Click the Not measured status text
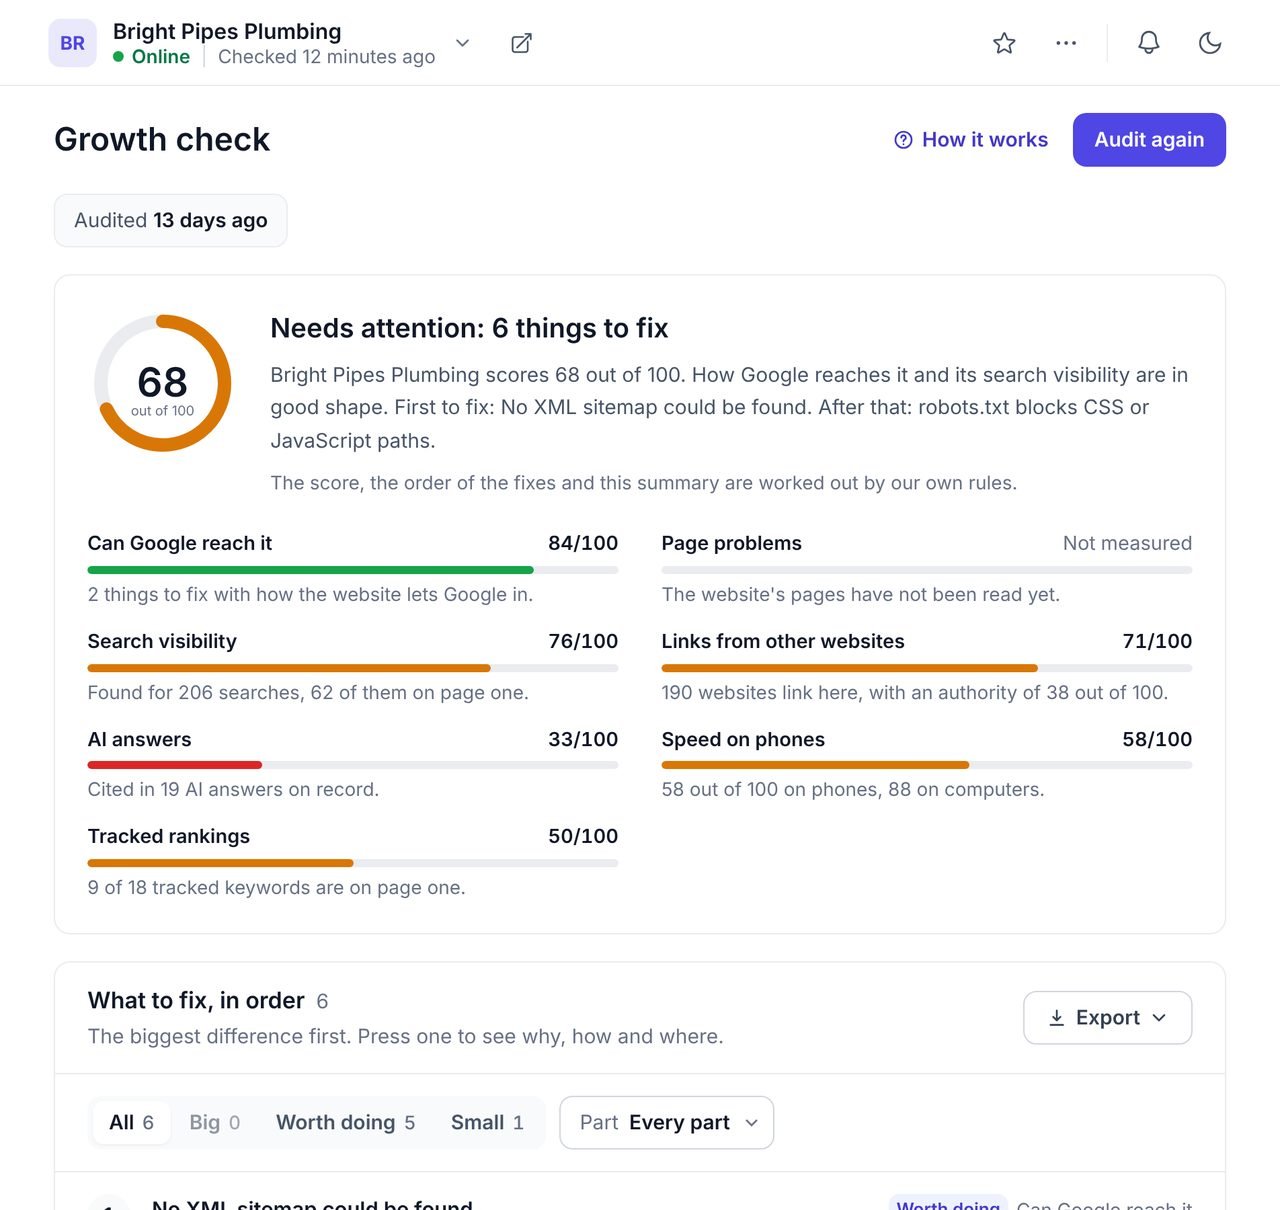1280x1210 pixels. pyautogui.click(x=1127, y=544)
